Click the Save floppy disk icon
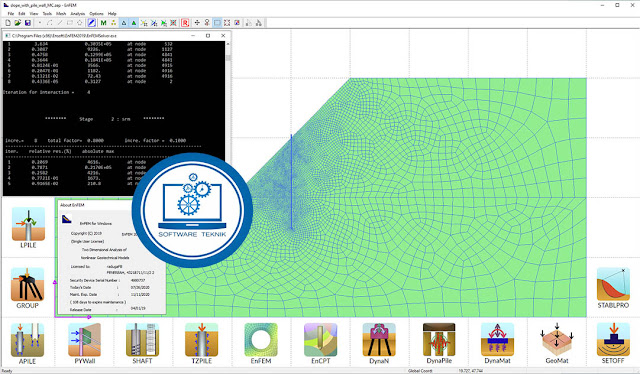This screenshot has width=640, height=374. pos(27,23)
